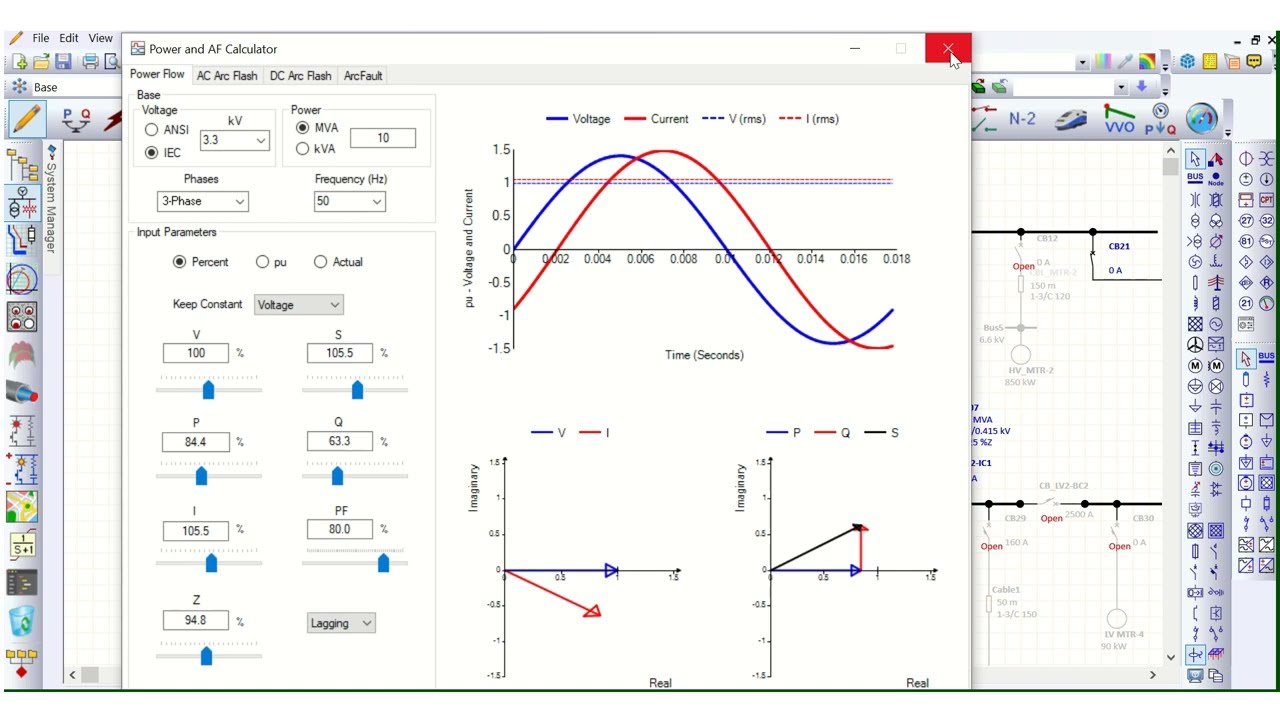The image size is (1280, 720).
Task: Click the map GIS view sidebar icon
Action: point(22,507)
